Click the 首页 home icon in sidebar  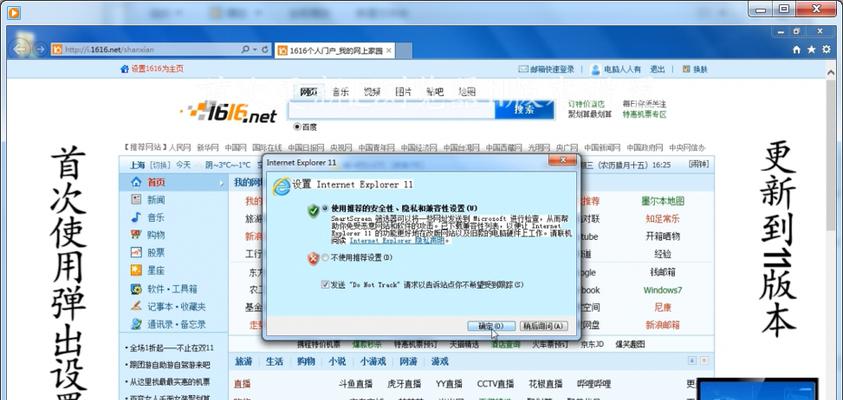tap(137, 182)
